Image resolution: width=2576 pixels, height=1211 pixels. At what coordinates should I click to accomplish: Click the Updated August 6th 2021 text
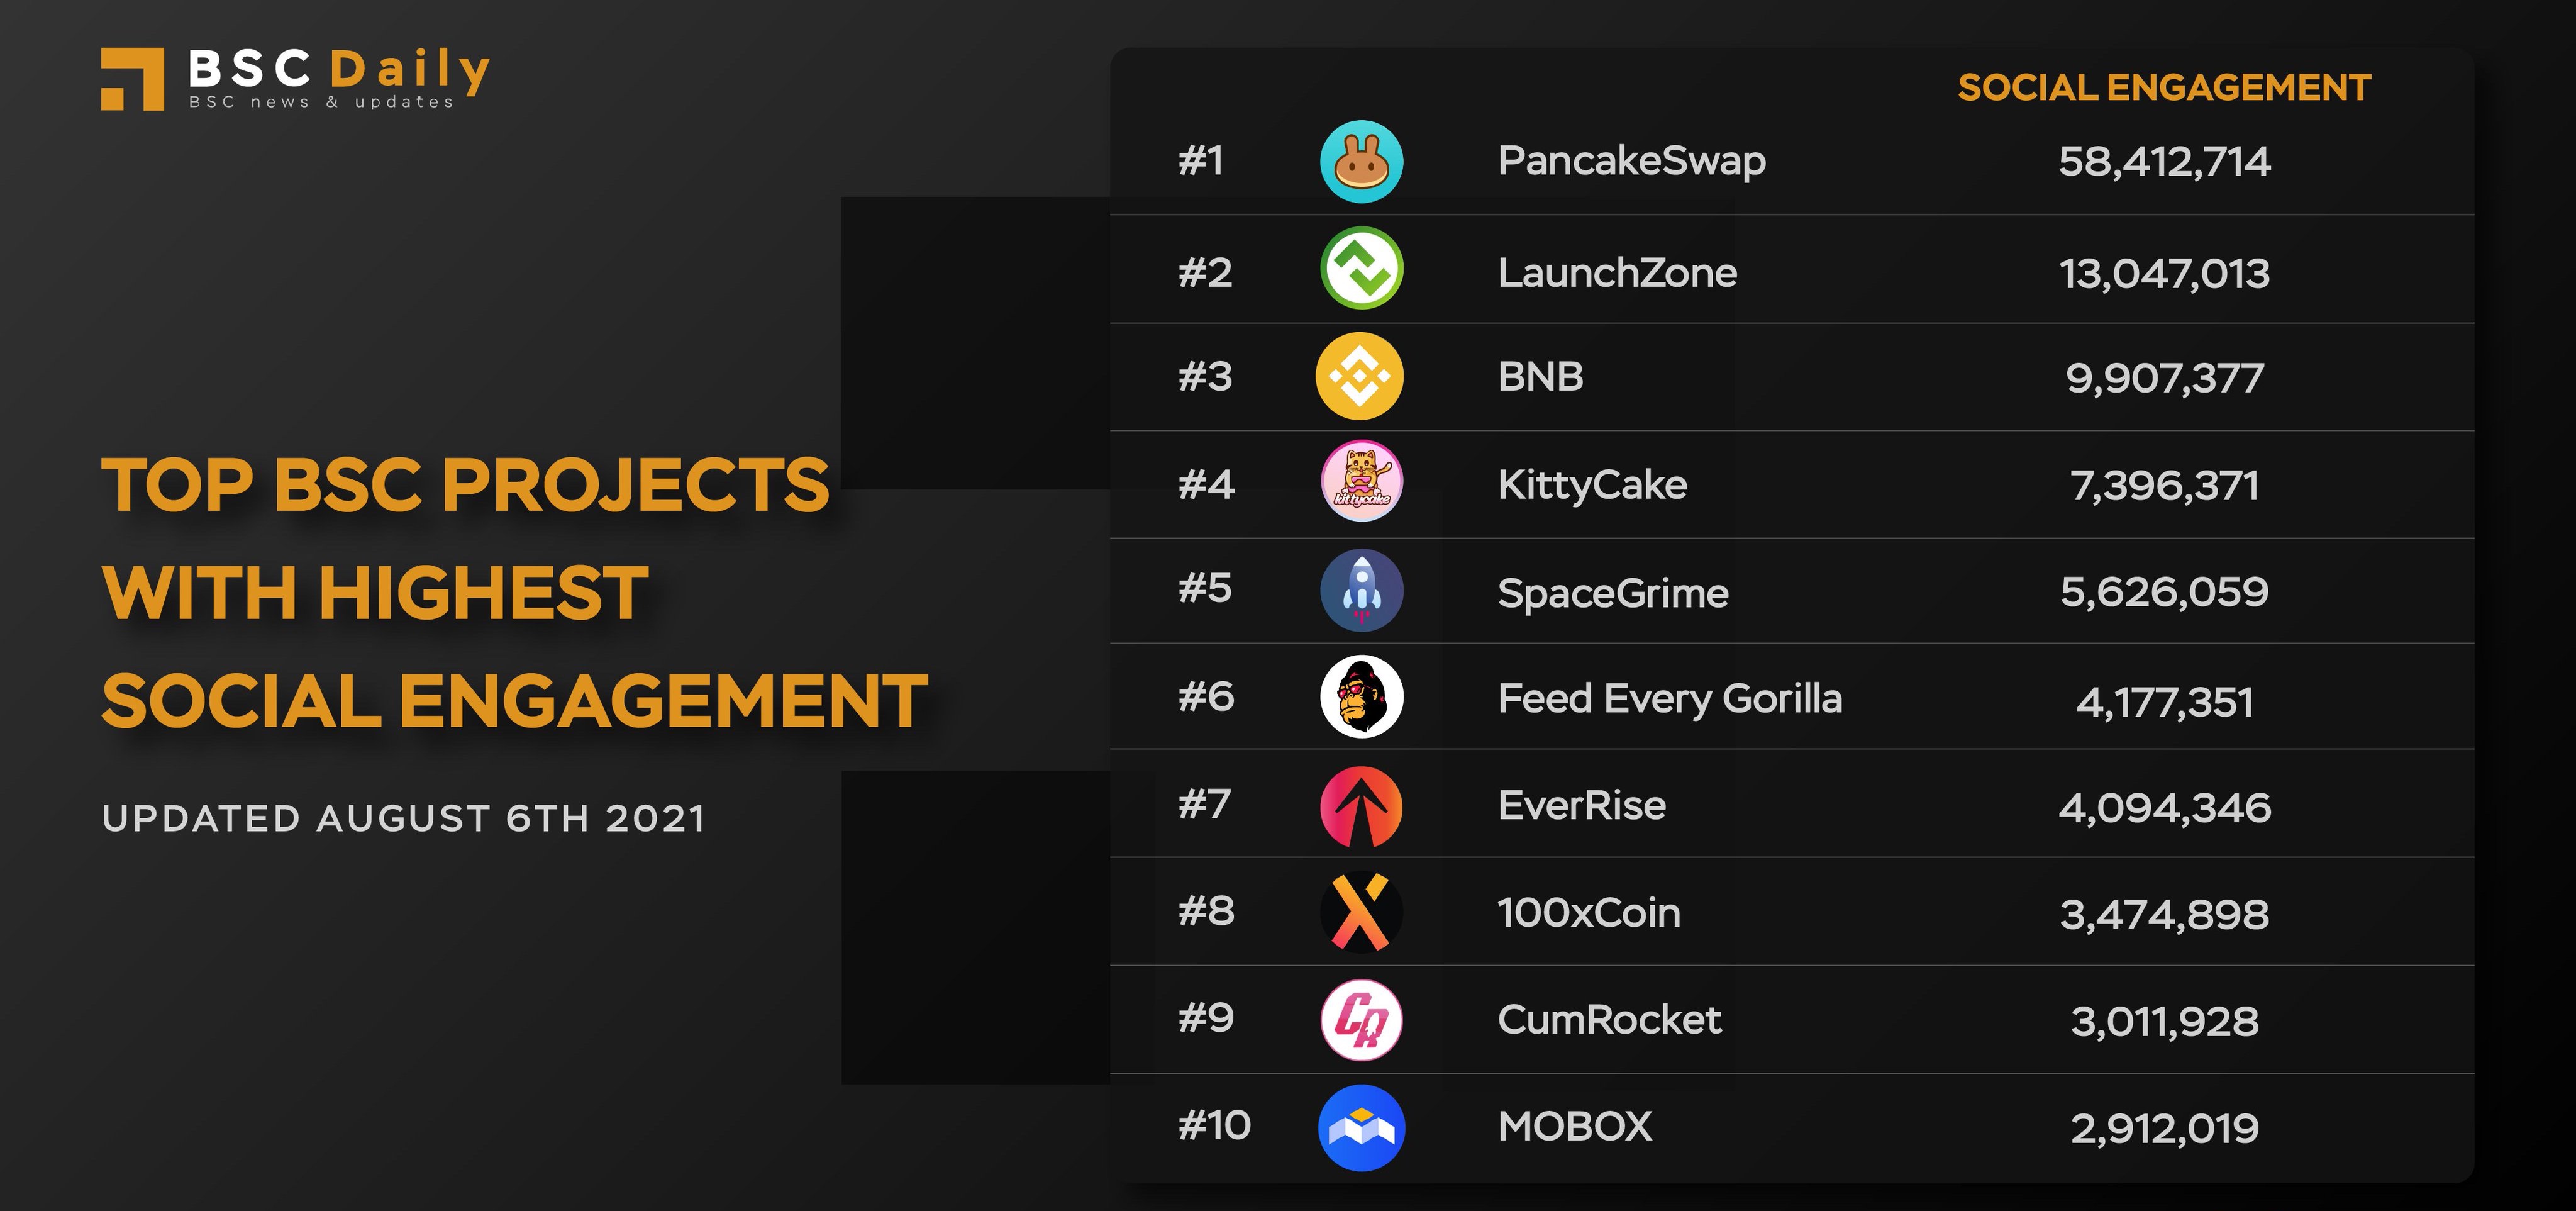point(404,819)
